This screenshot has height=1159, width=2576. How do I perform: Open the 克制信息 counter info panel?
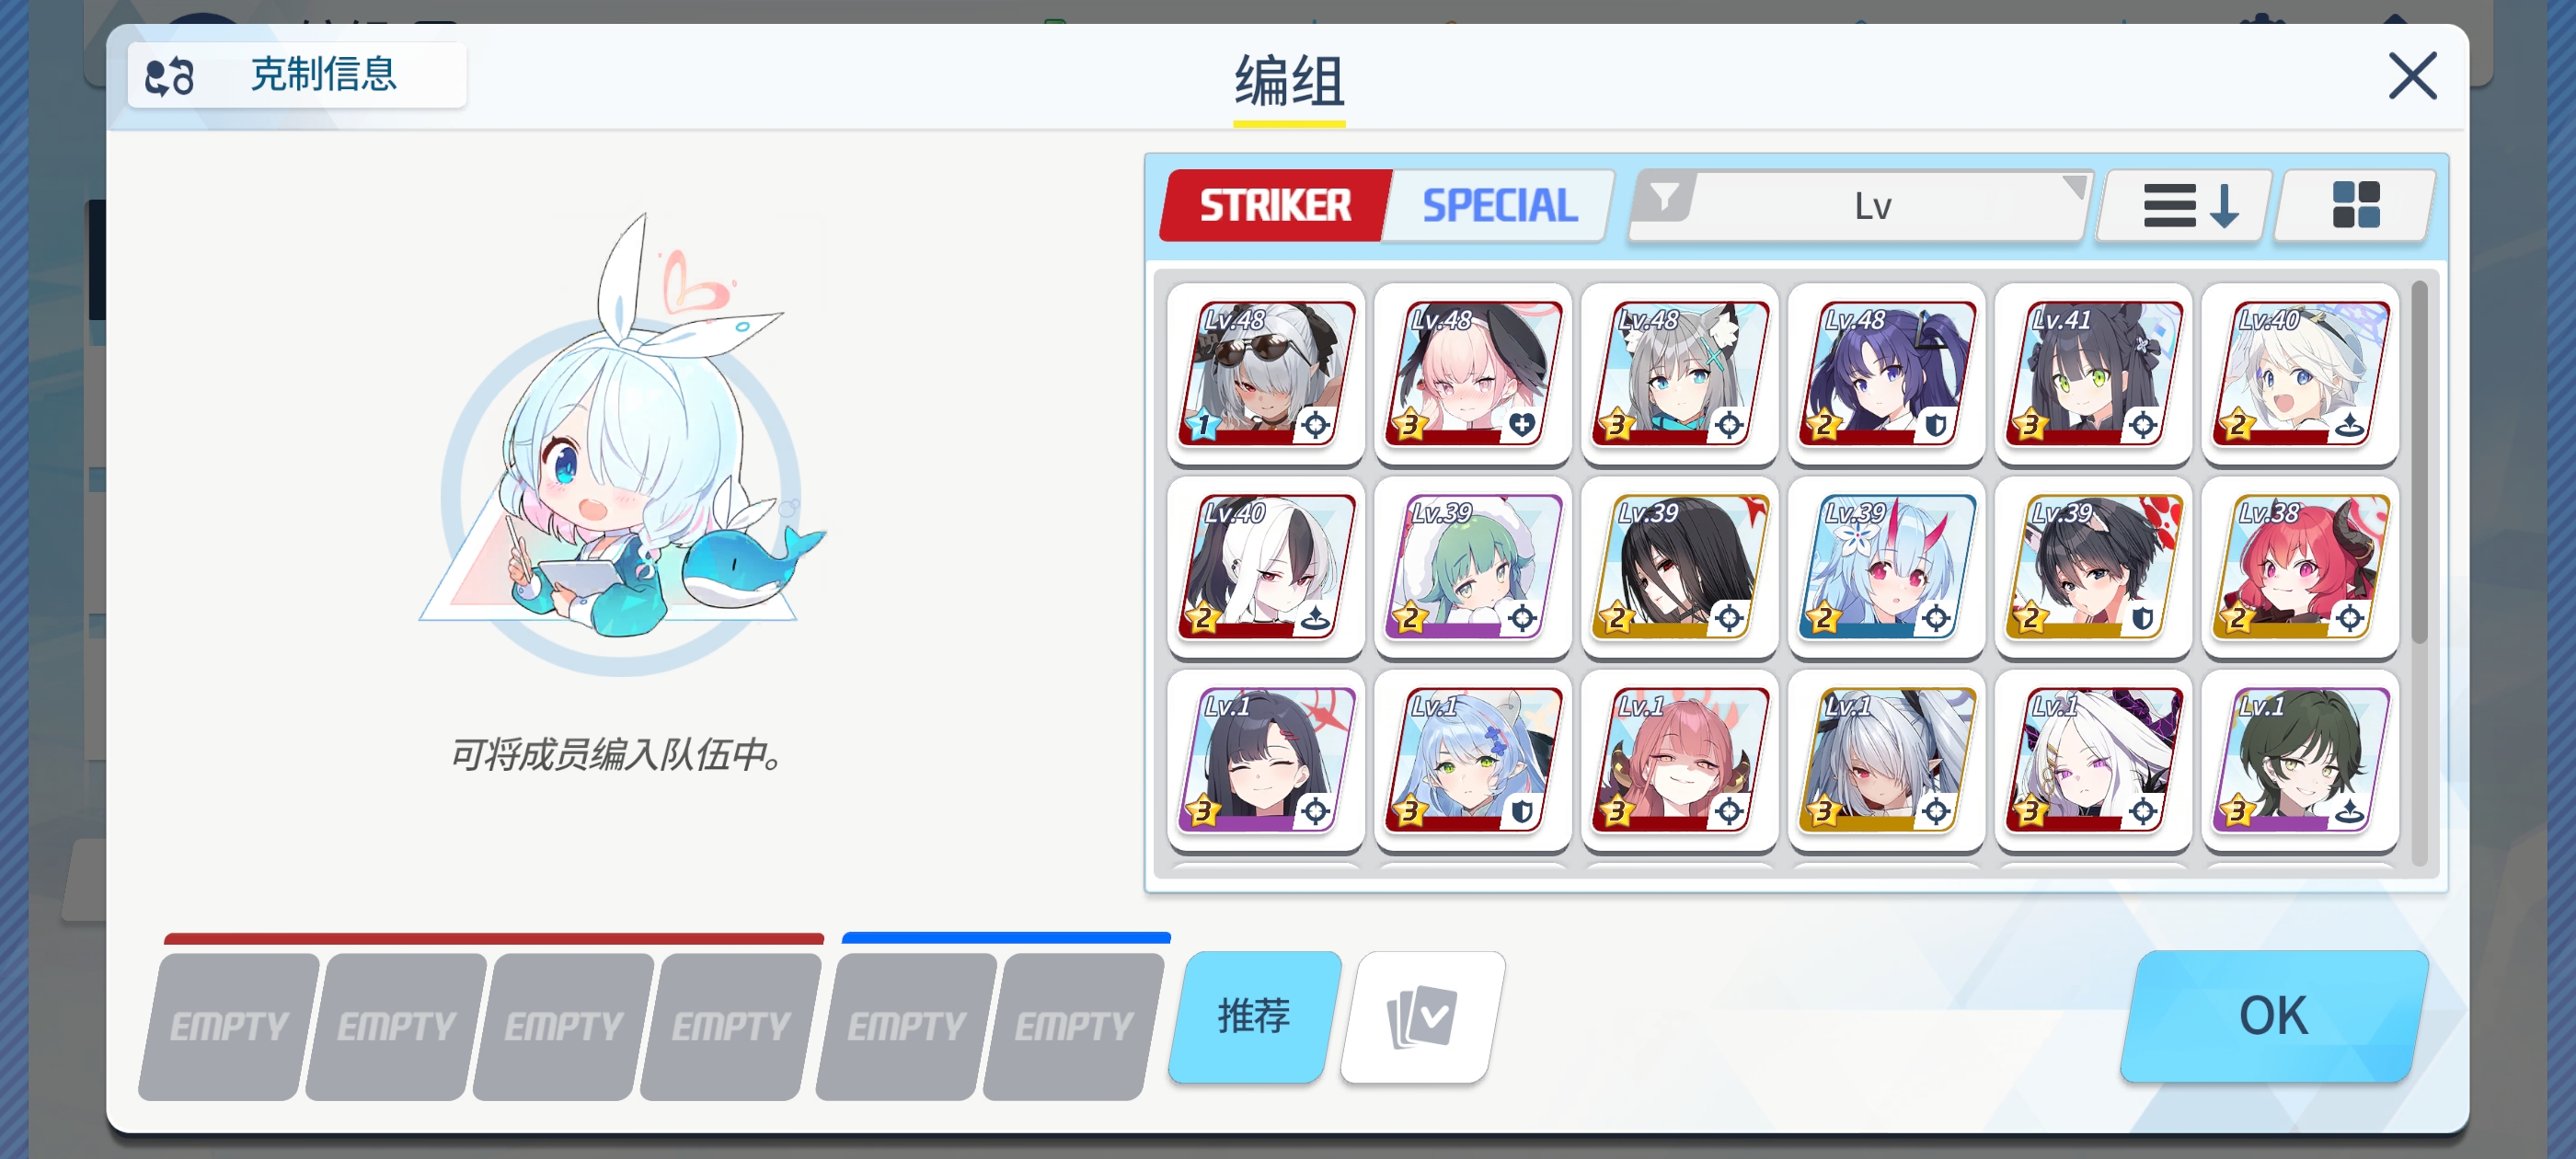[x=296, y=75]
